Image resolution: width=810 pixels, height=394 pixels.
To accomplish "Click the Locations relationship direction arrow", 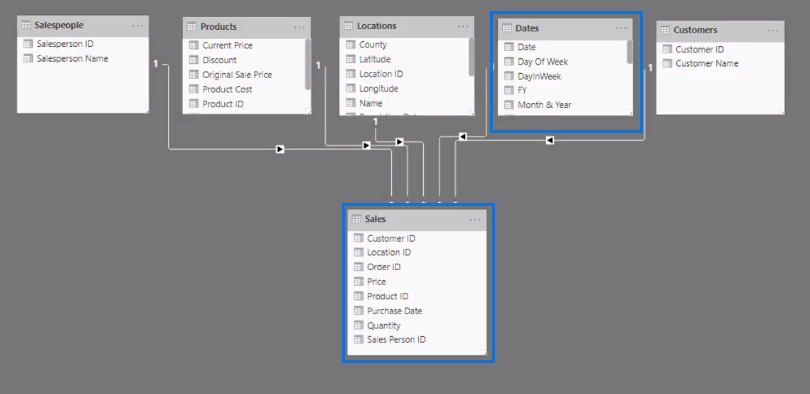I will point(399,141).
